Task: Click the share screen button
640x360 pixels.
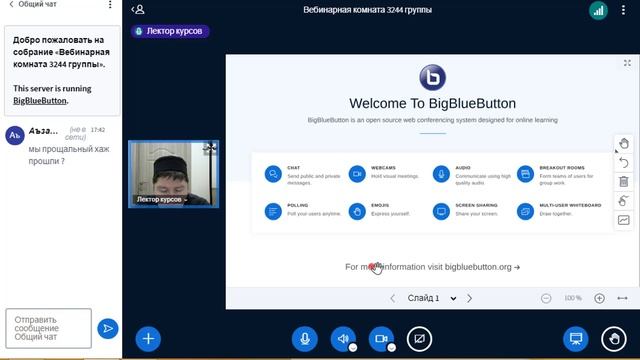Action: pos(419,339)
